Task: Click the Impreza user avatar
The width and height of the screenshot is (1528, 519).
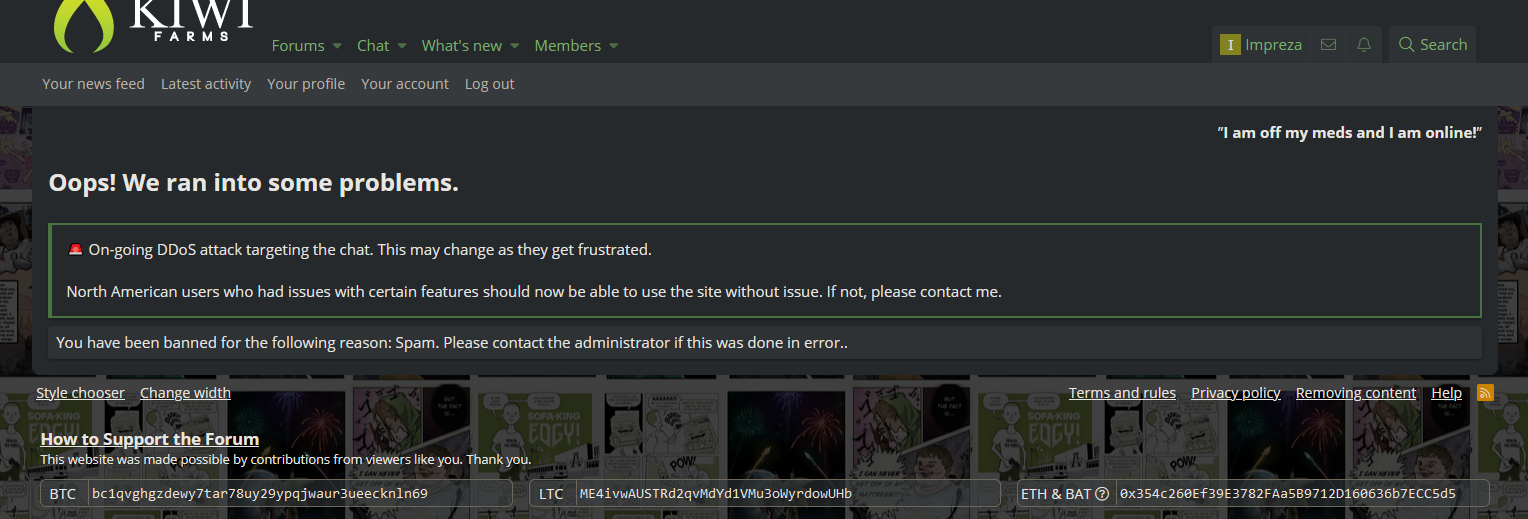Action: (x=1230, y=45)
